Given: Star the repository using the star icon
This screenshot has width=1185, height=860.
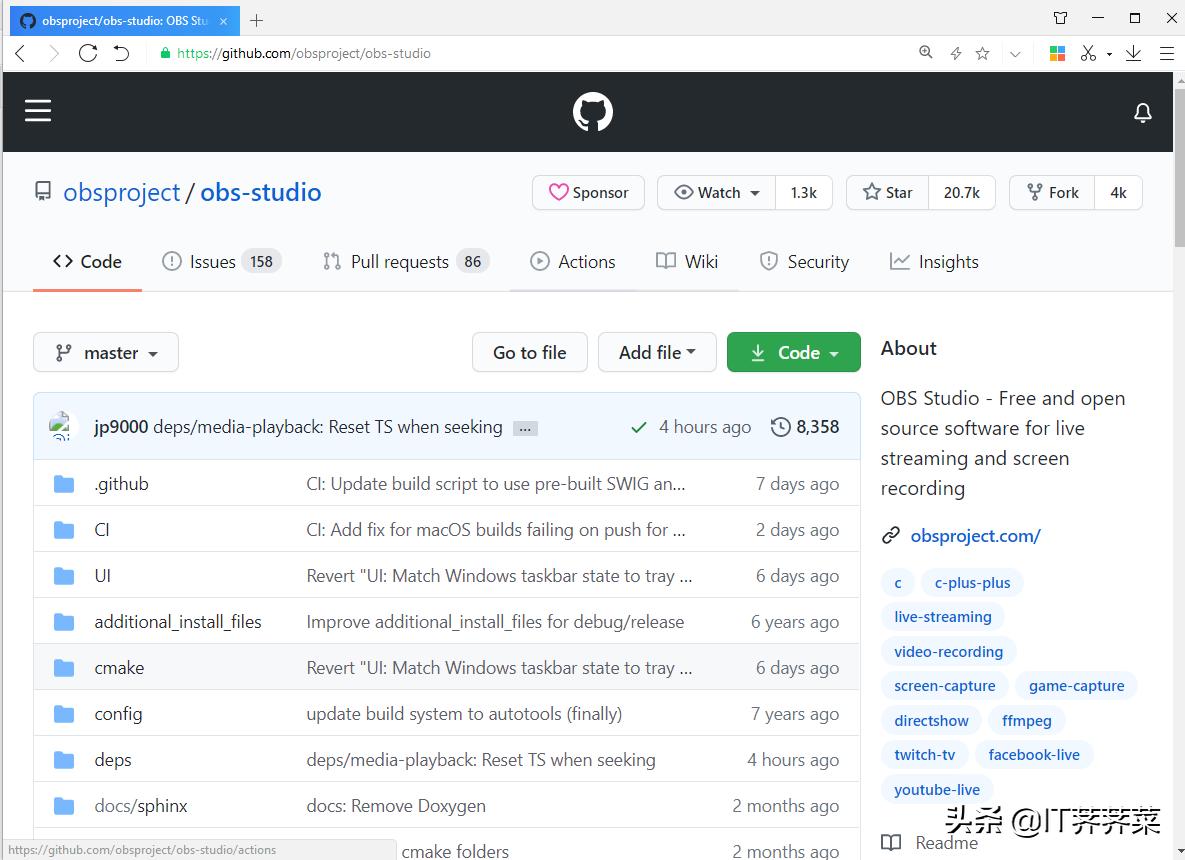Looking at the screenshot, I should click(x=871, y=192).
